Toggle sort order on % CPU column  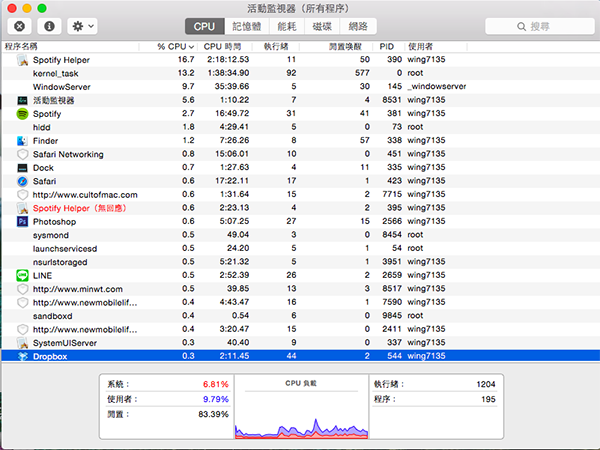(168, 47)
